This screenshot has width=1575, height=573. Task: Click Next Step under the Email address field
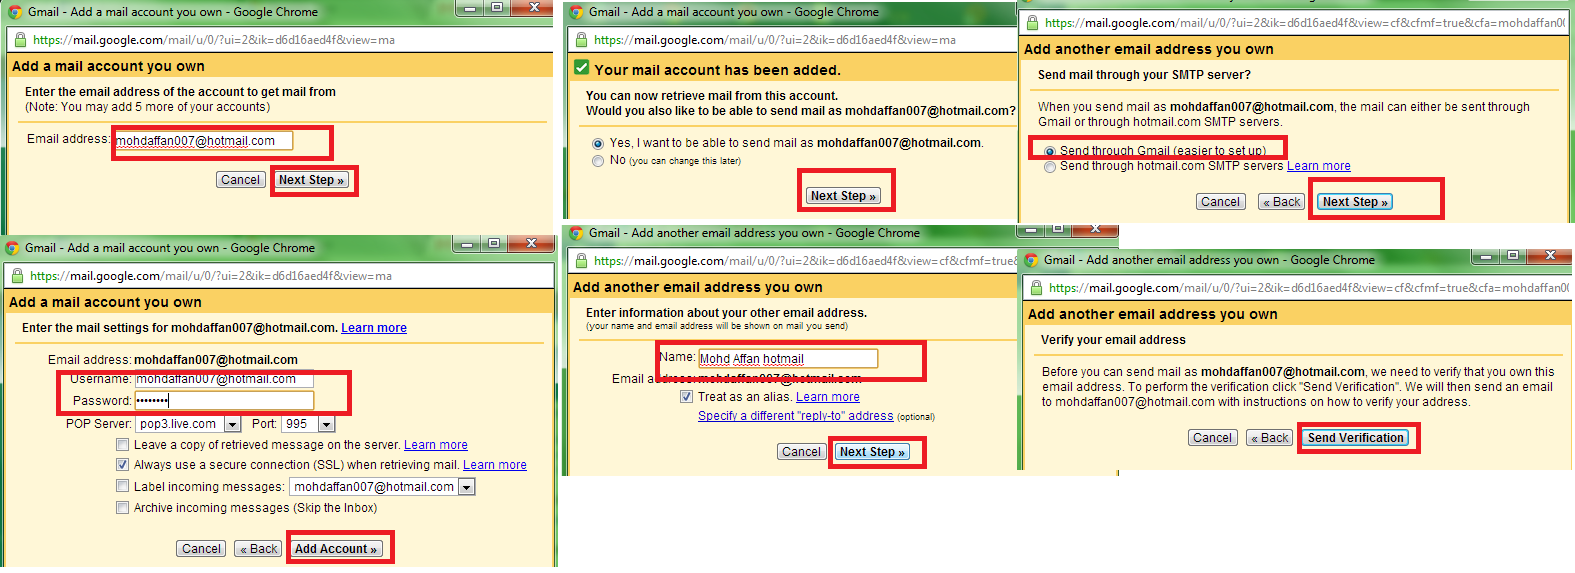coord(312,180)
